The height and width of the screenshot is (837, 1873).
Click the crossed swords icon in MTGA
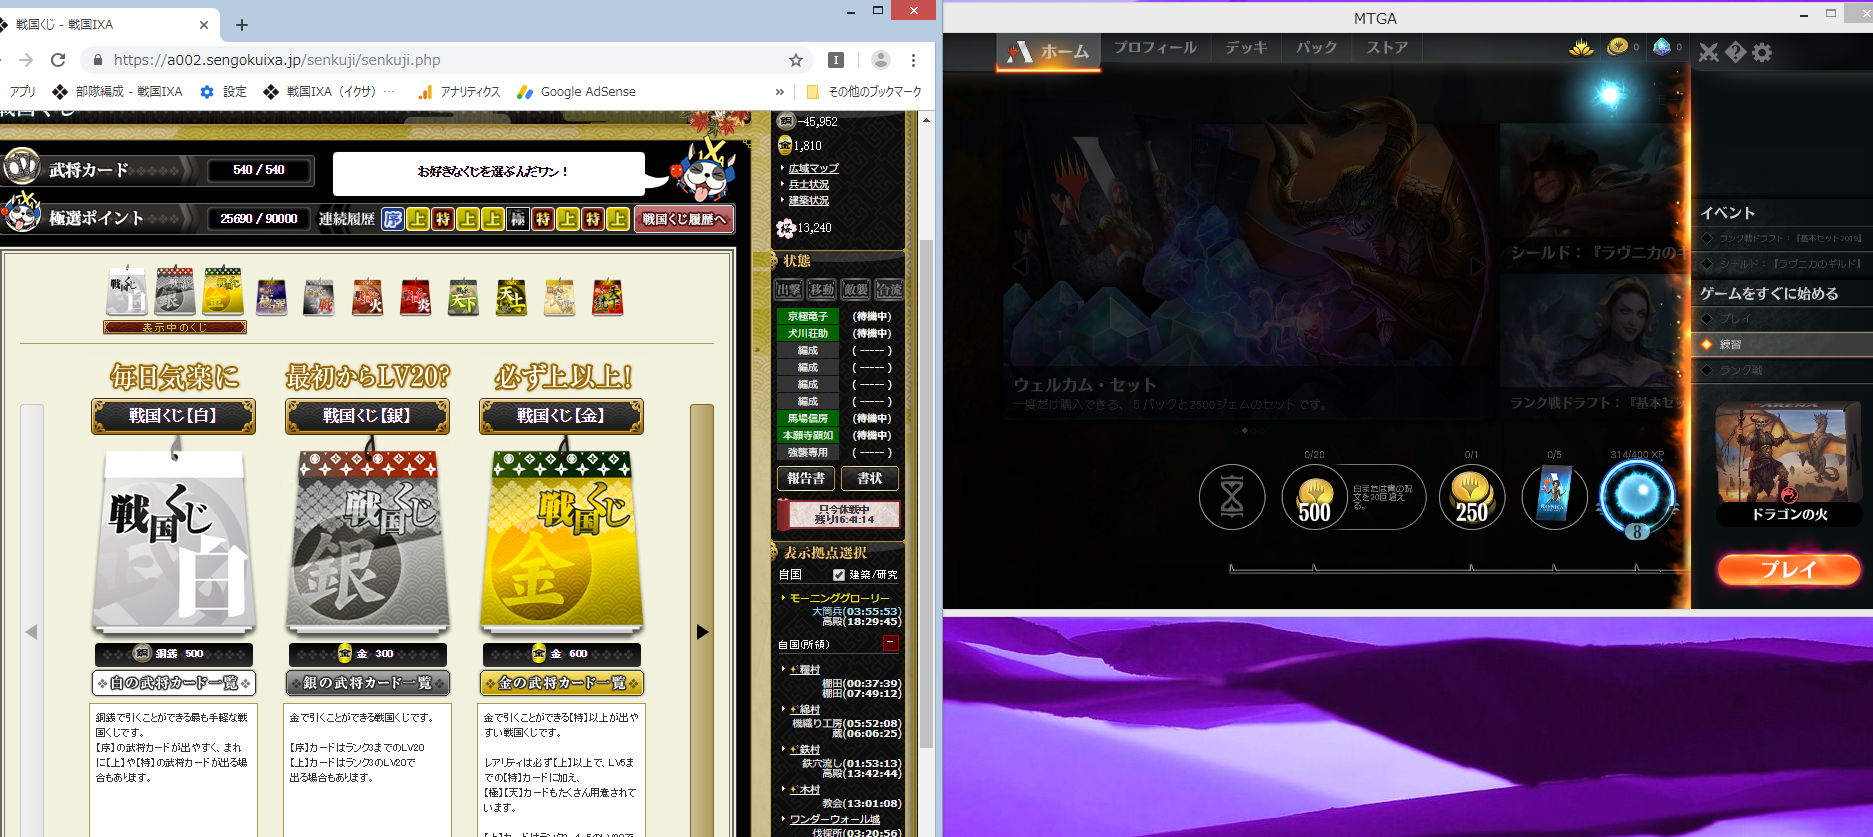(x=1709, y=52)
